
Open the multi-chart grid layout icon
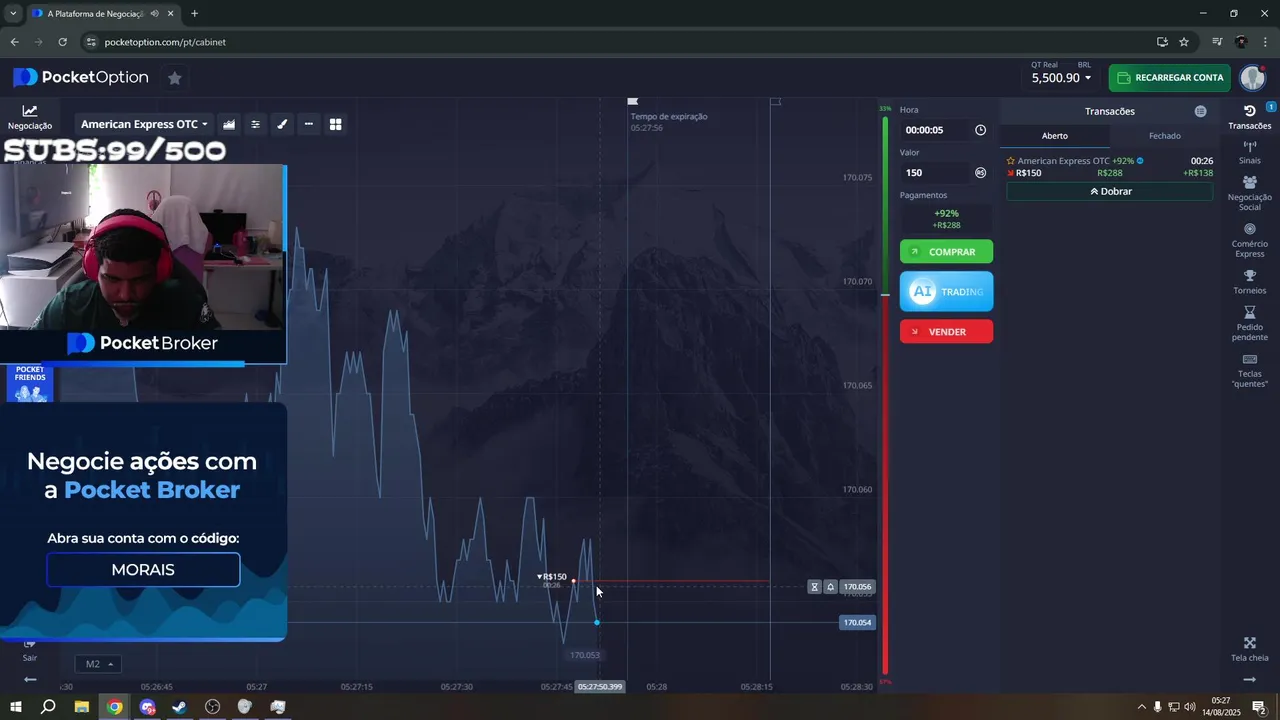tap(336, 124)
